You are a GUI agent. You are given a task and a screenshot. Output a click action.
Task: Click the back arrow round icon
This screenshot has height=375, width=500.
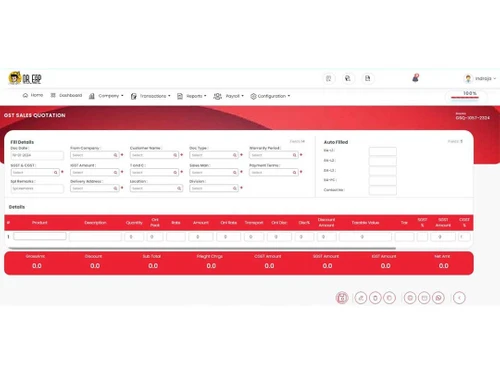tap(459, 298)
